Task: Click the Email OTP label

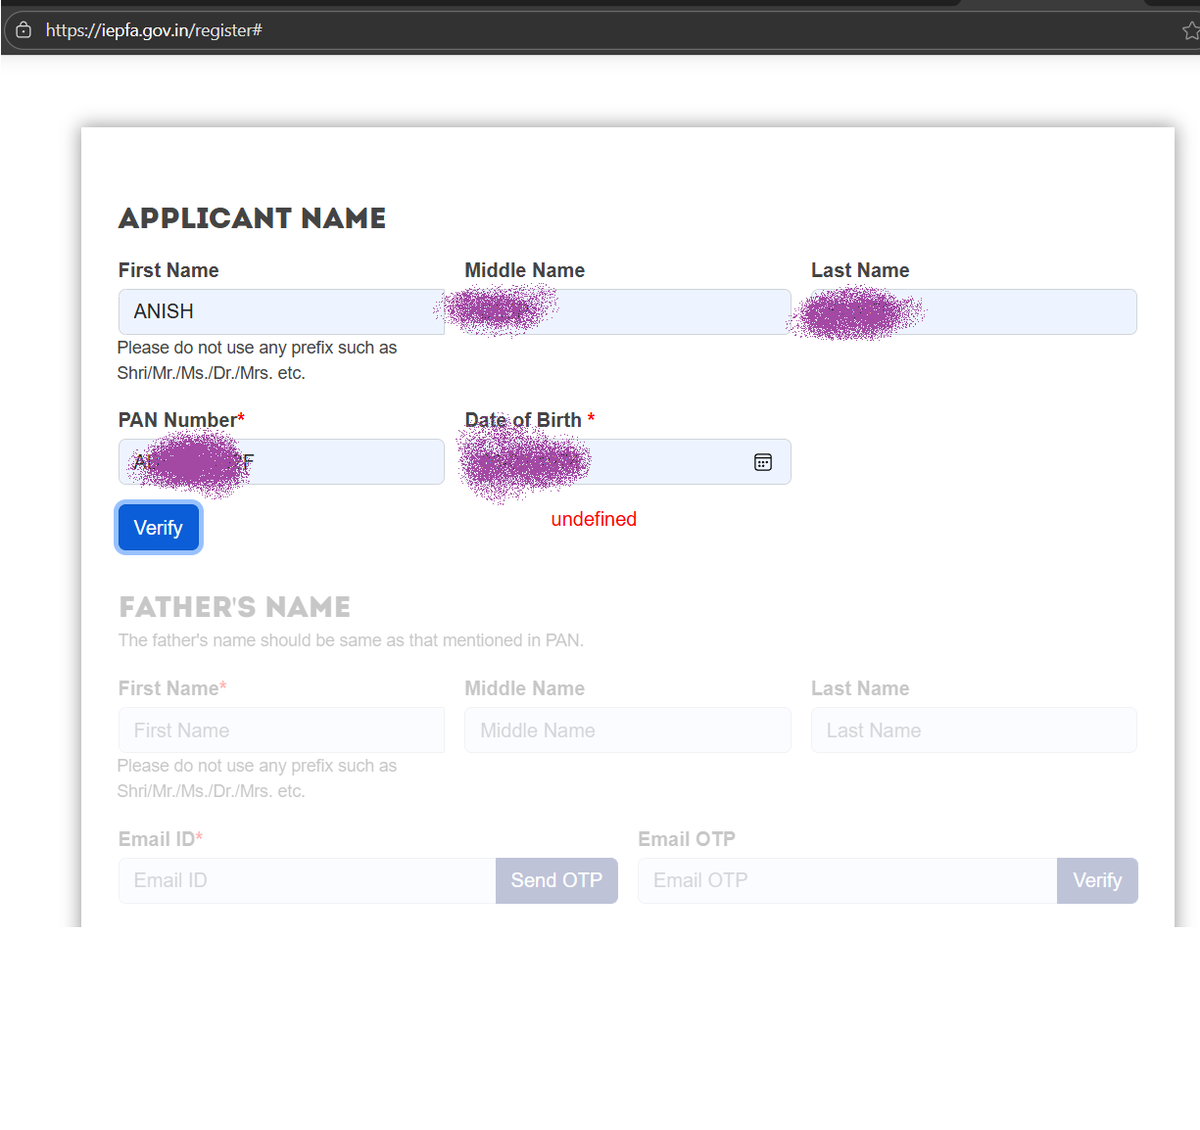Action: point(687,839)
